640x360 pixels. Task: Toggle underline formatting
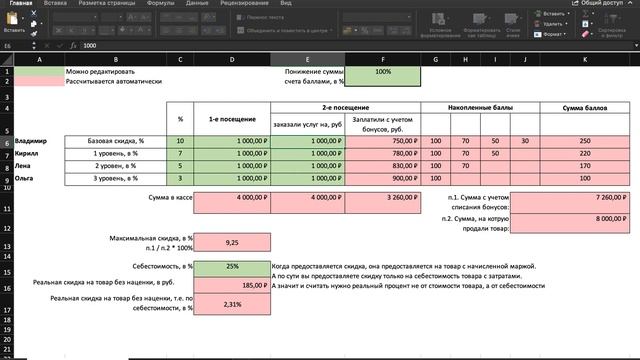point(84,30)
